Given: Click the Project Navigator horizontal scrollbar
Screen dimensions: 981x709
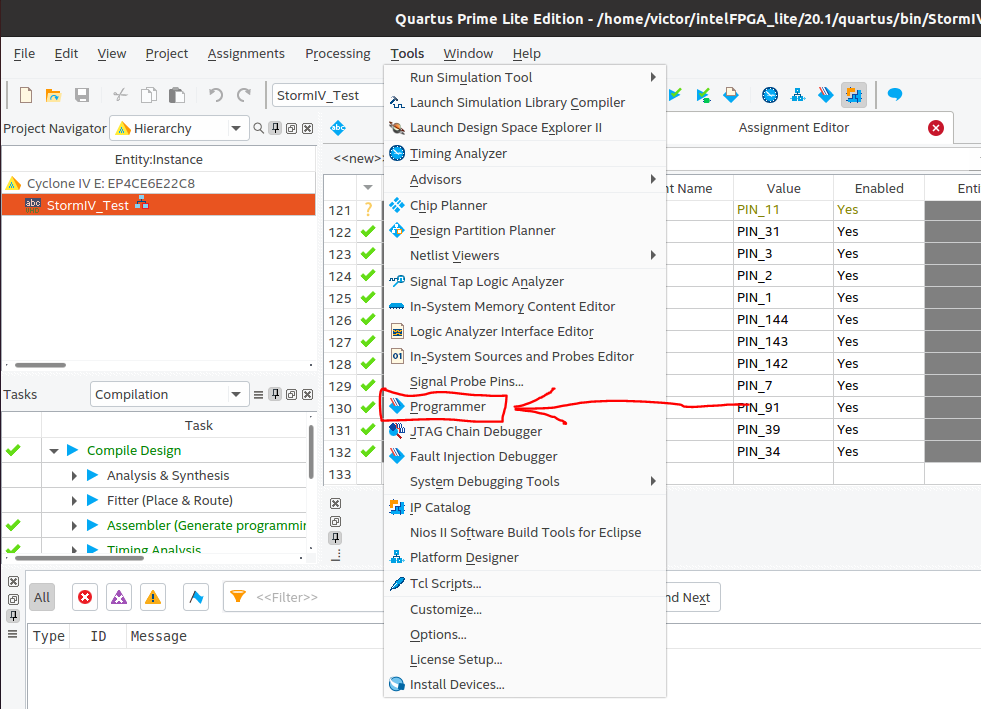Looking at the screenshot, I should (40, 365).
